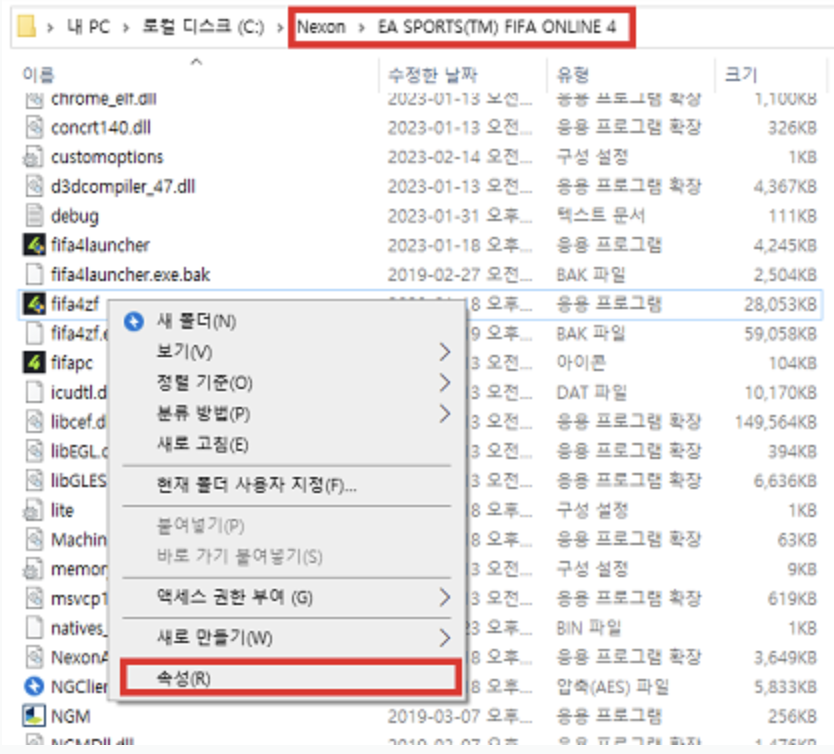The height and width of the screenshot is (754, 834).
Task: Click the libGLES dll file icon
Action: pos(34,481)
